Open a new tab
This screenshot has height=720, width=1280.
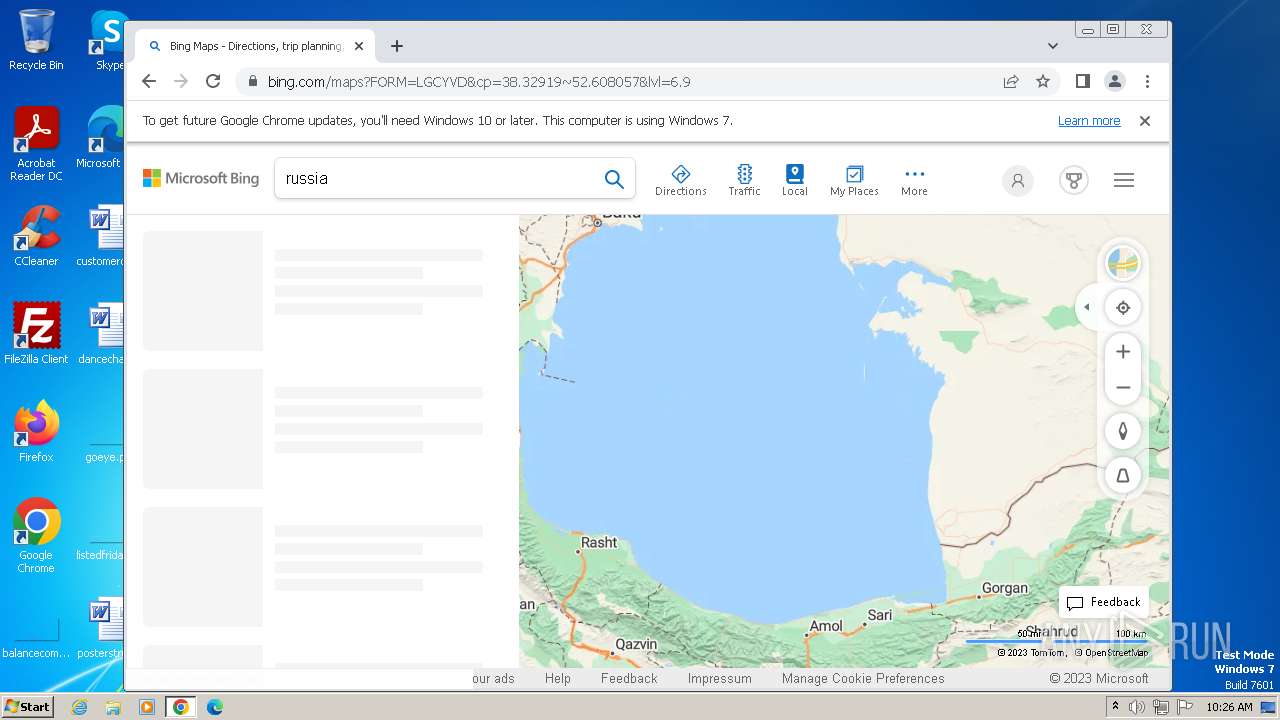[397, 46]
